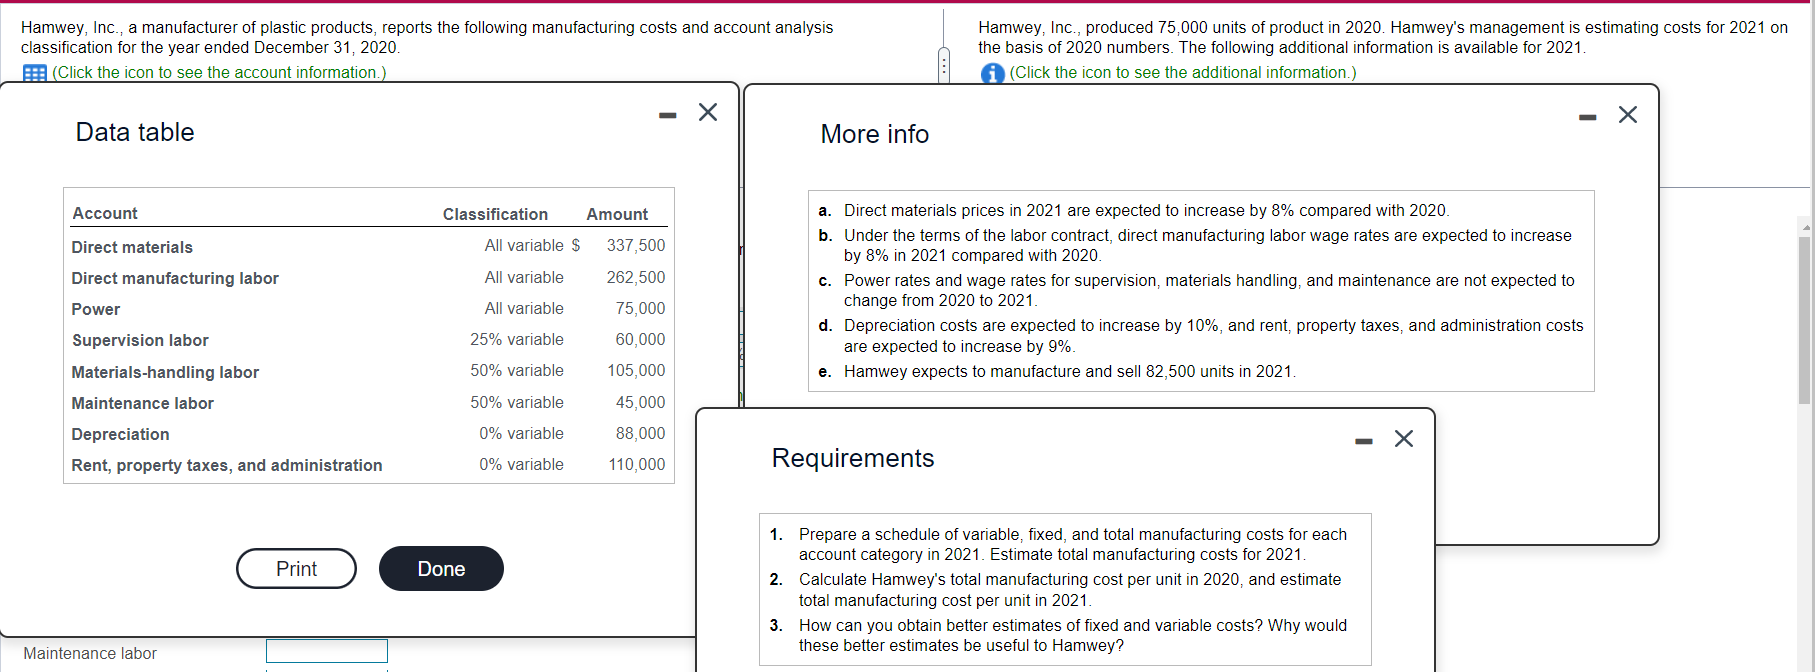Close the More info dialog
This screenshot has width=1815, height=672.
[x=1628, y=115]
